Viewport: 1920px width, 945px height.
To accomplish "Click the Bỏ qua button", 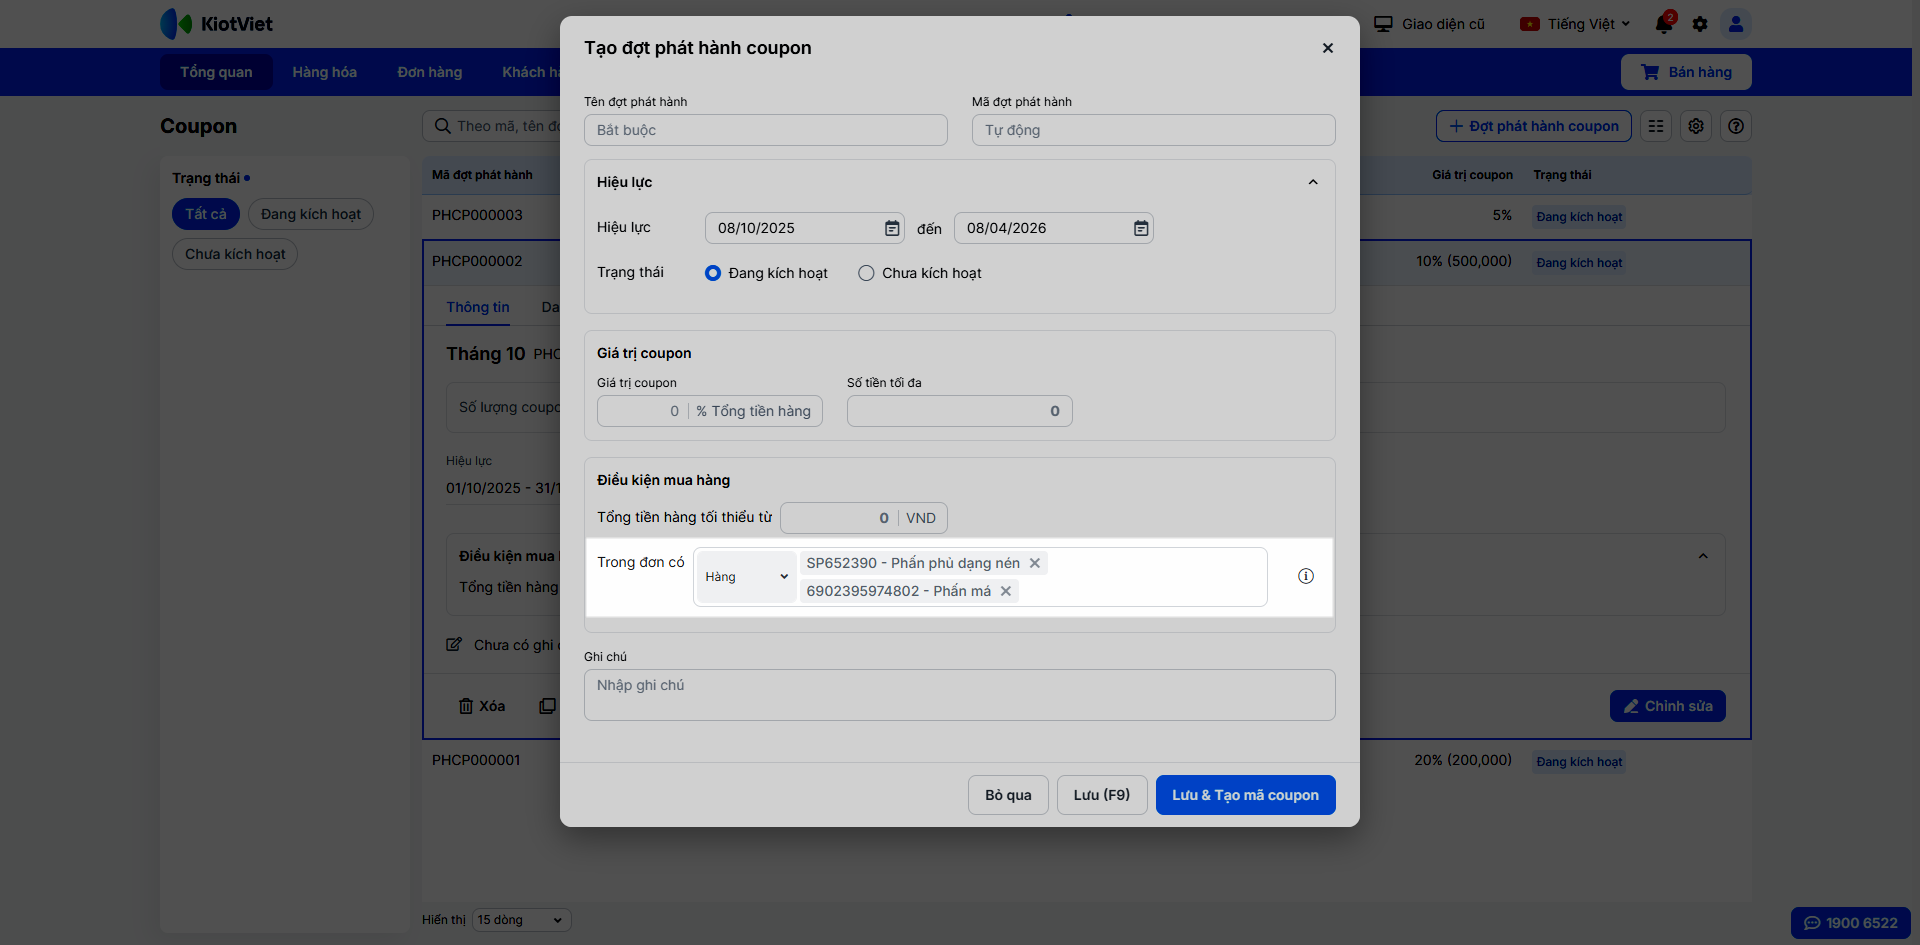I will [x=1008, y=795].
